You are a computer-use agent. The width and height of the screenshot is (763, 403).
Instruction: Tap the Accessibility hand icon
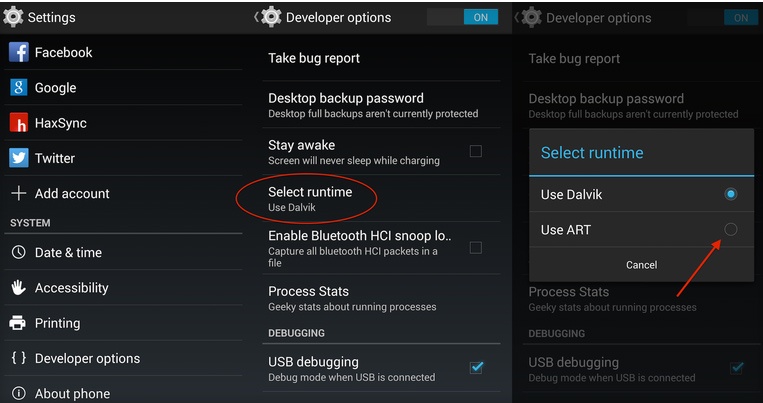(18, 288)
